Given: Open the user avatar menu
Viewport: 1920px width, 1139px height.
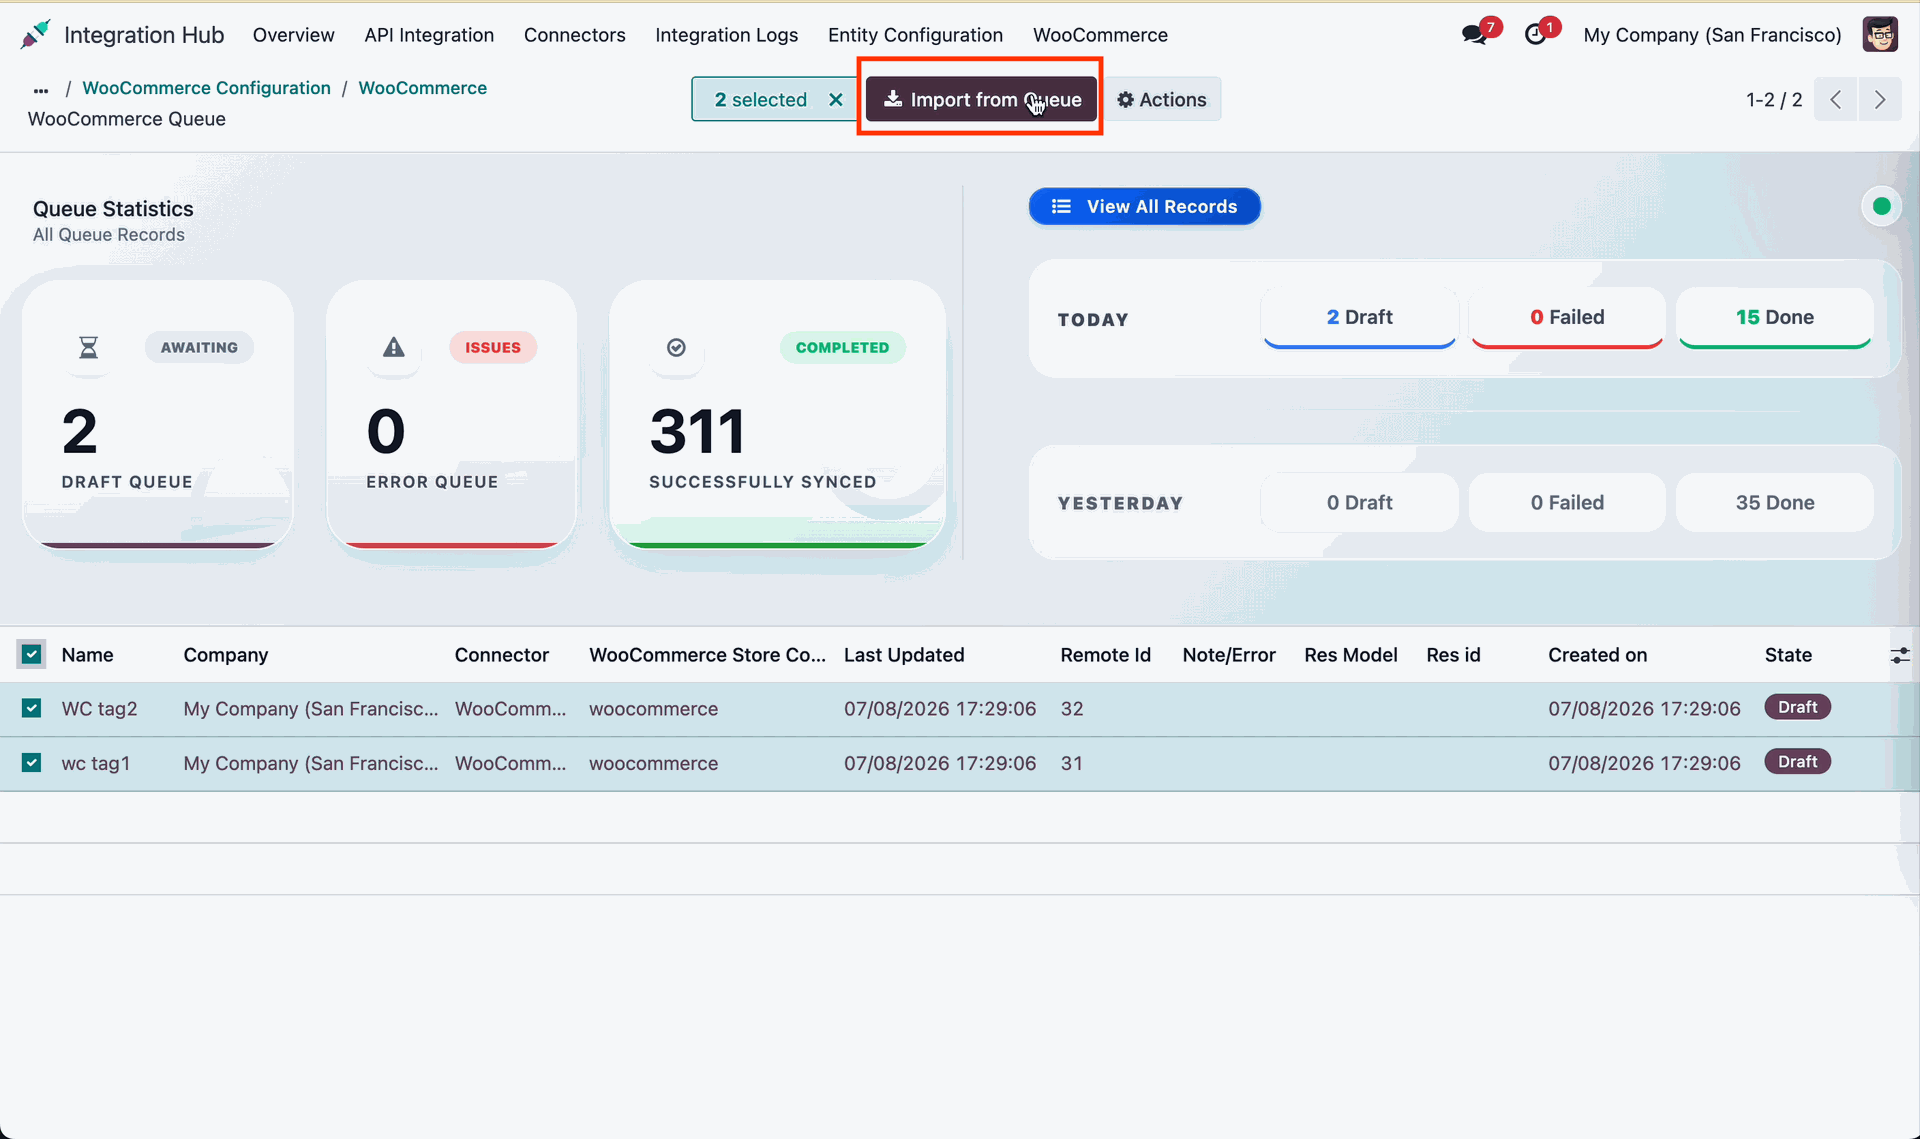Looking at the screenshot, I should 1880,35.
